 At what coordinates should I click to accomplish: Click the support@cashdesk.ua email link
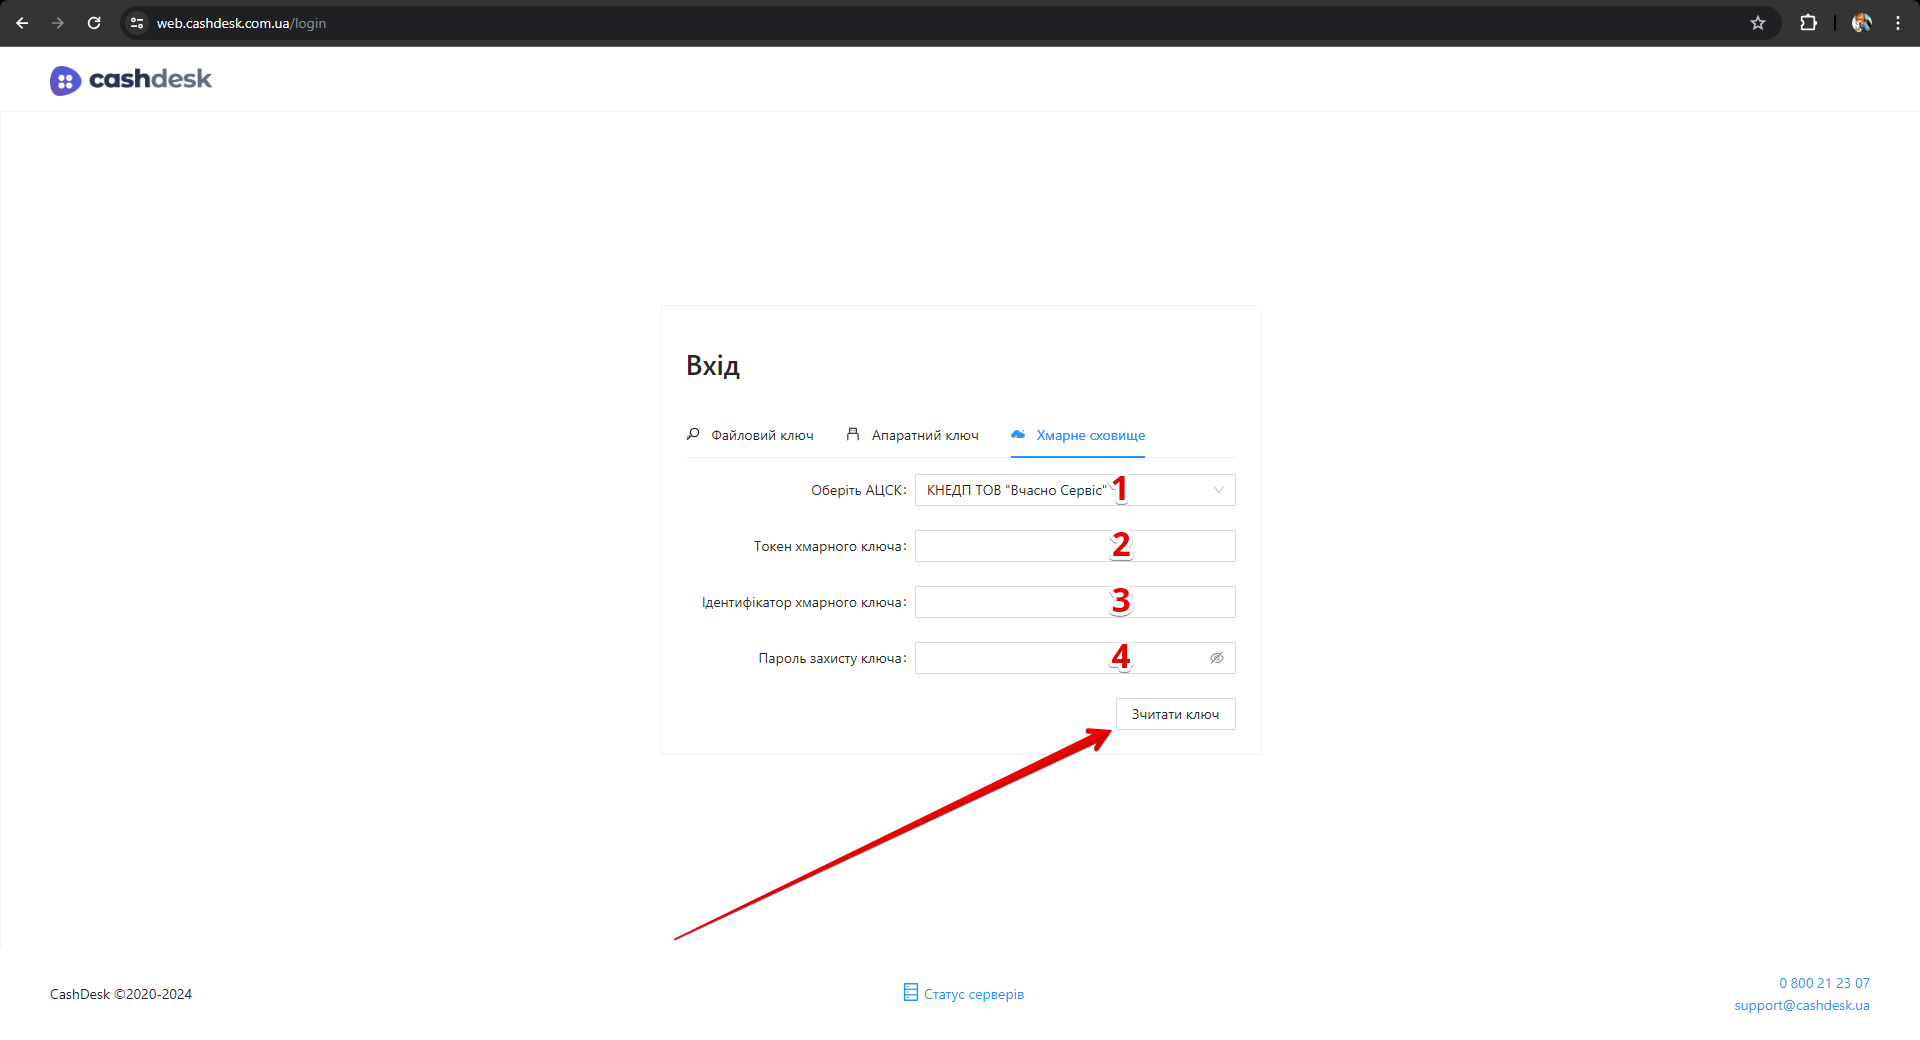1801,1005
